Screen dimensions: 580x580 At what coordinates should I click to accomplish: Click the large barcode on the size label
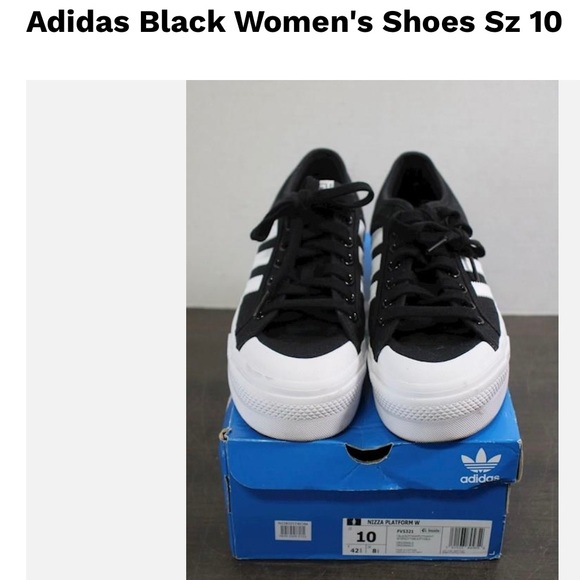(467, 539)
